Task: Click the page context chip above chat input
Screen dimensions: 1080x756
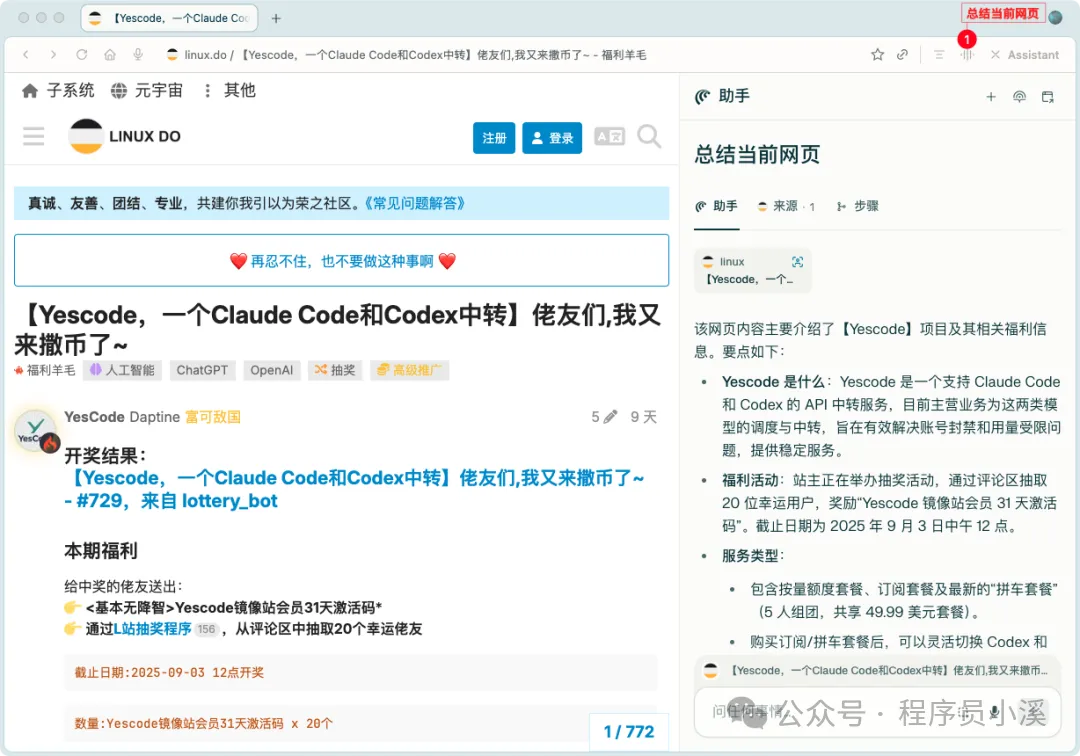Action: point(877,670)
